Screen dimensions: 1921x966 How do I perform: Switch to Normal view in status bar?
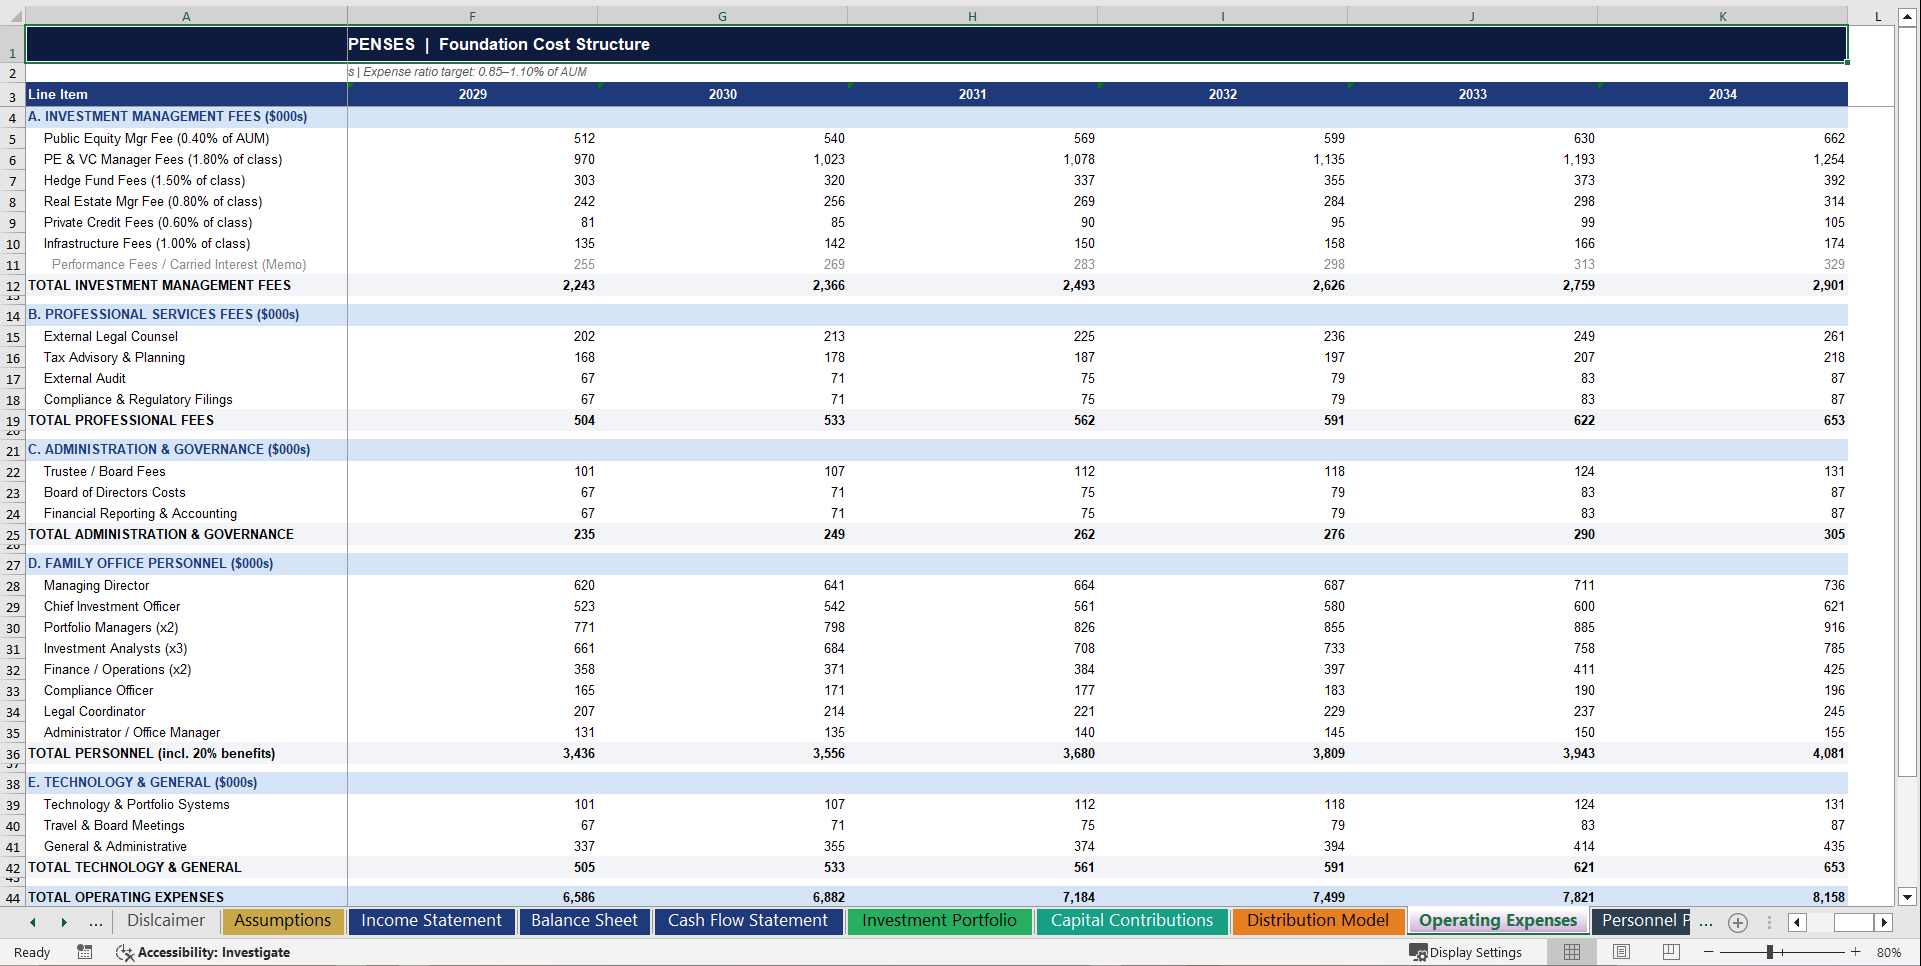tap(1571, 951)
